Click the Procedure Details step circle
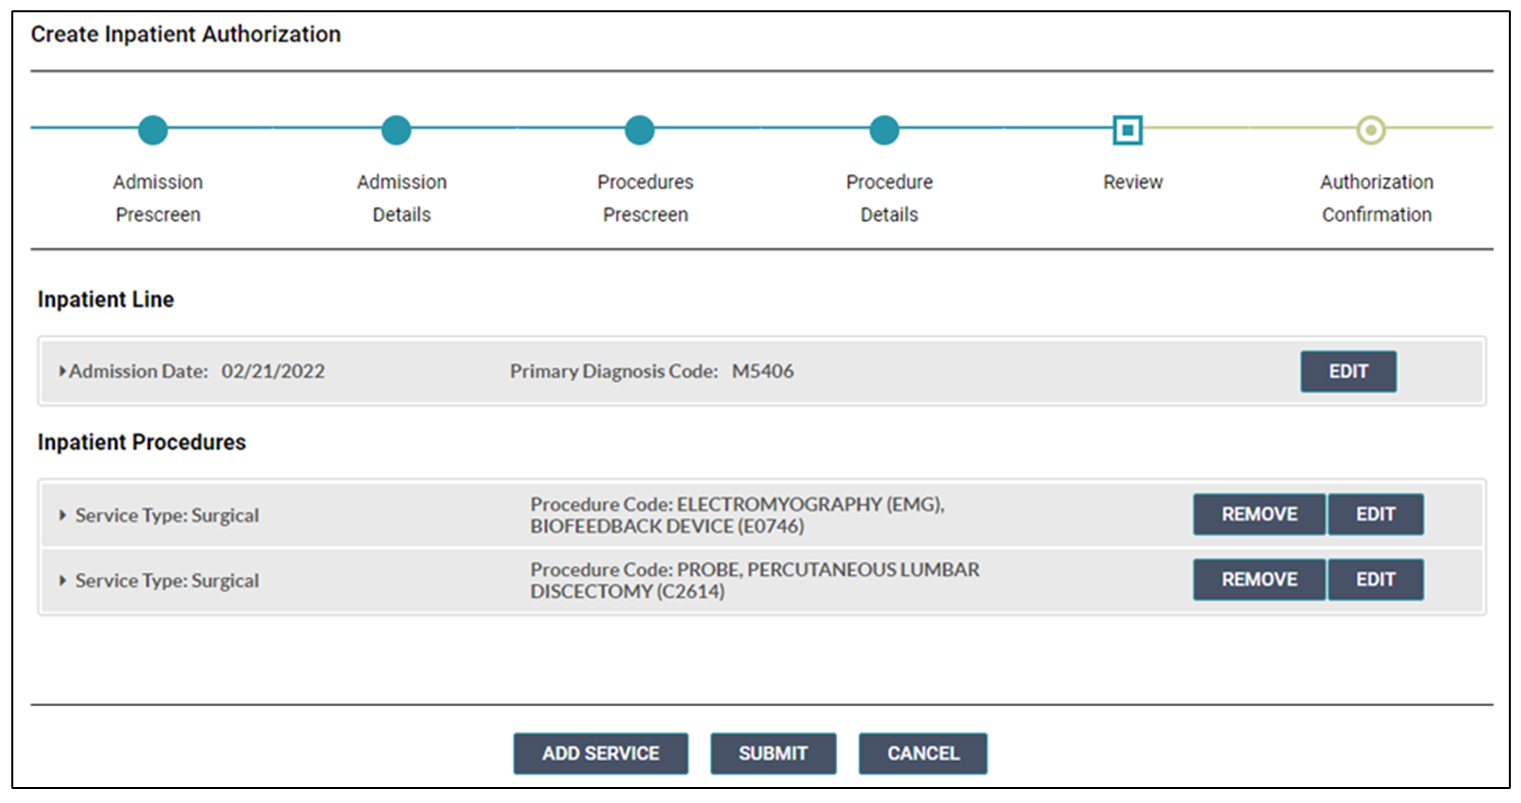 pyautogui.click(x=883, y=129)
